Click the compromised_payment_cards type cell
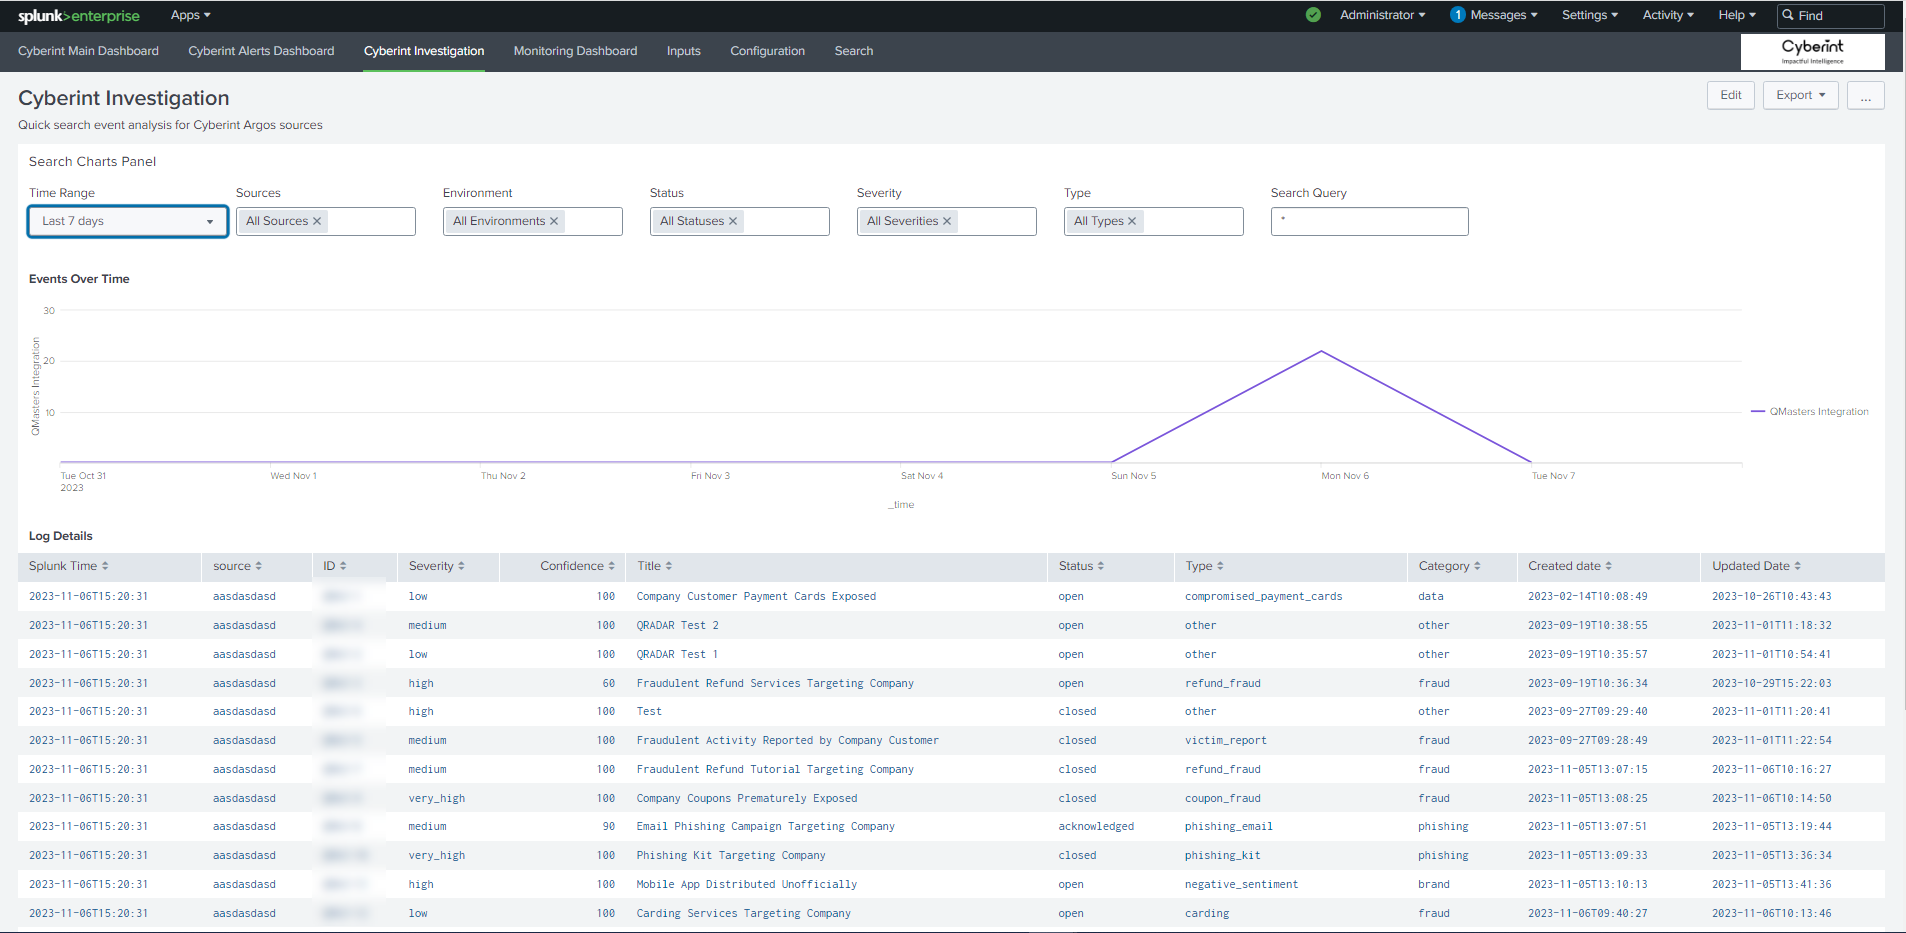 [1263, 596]
